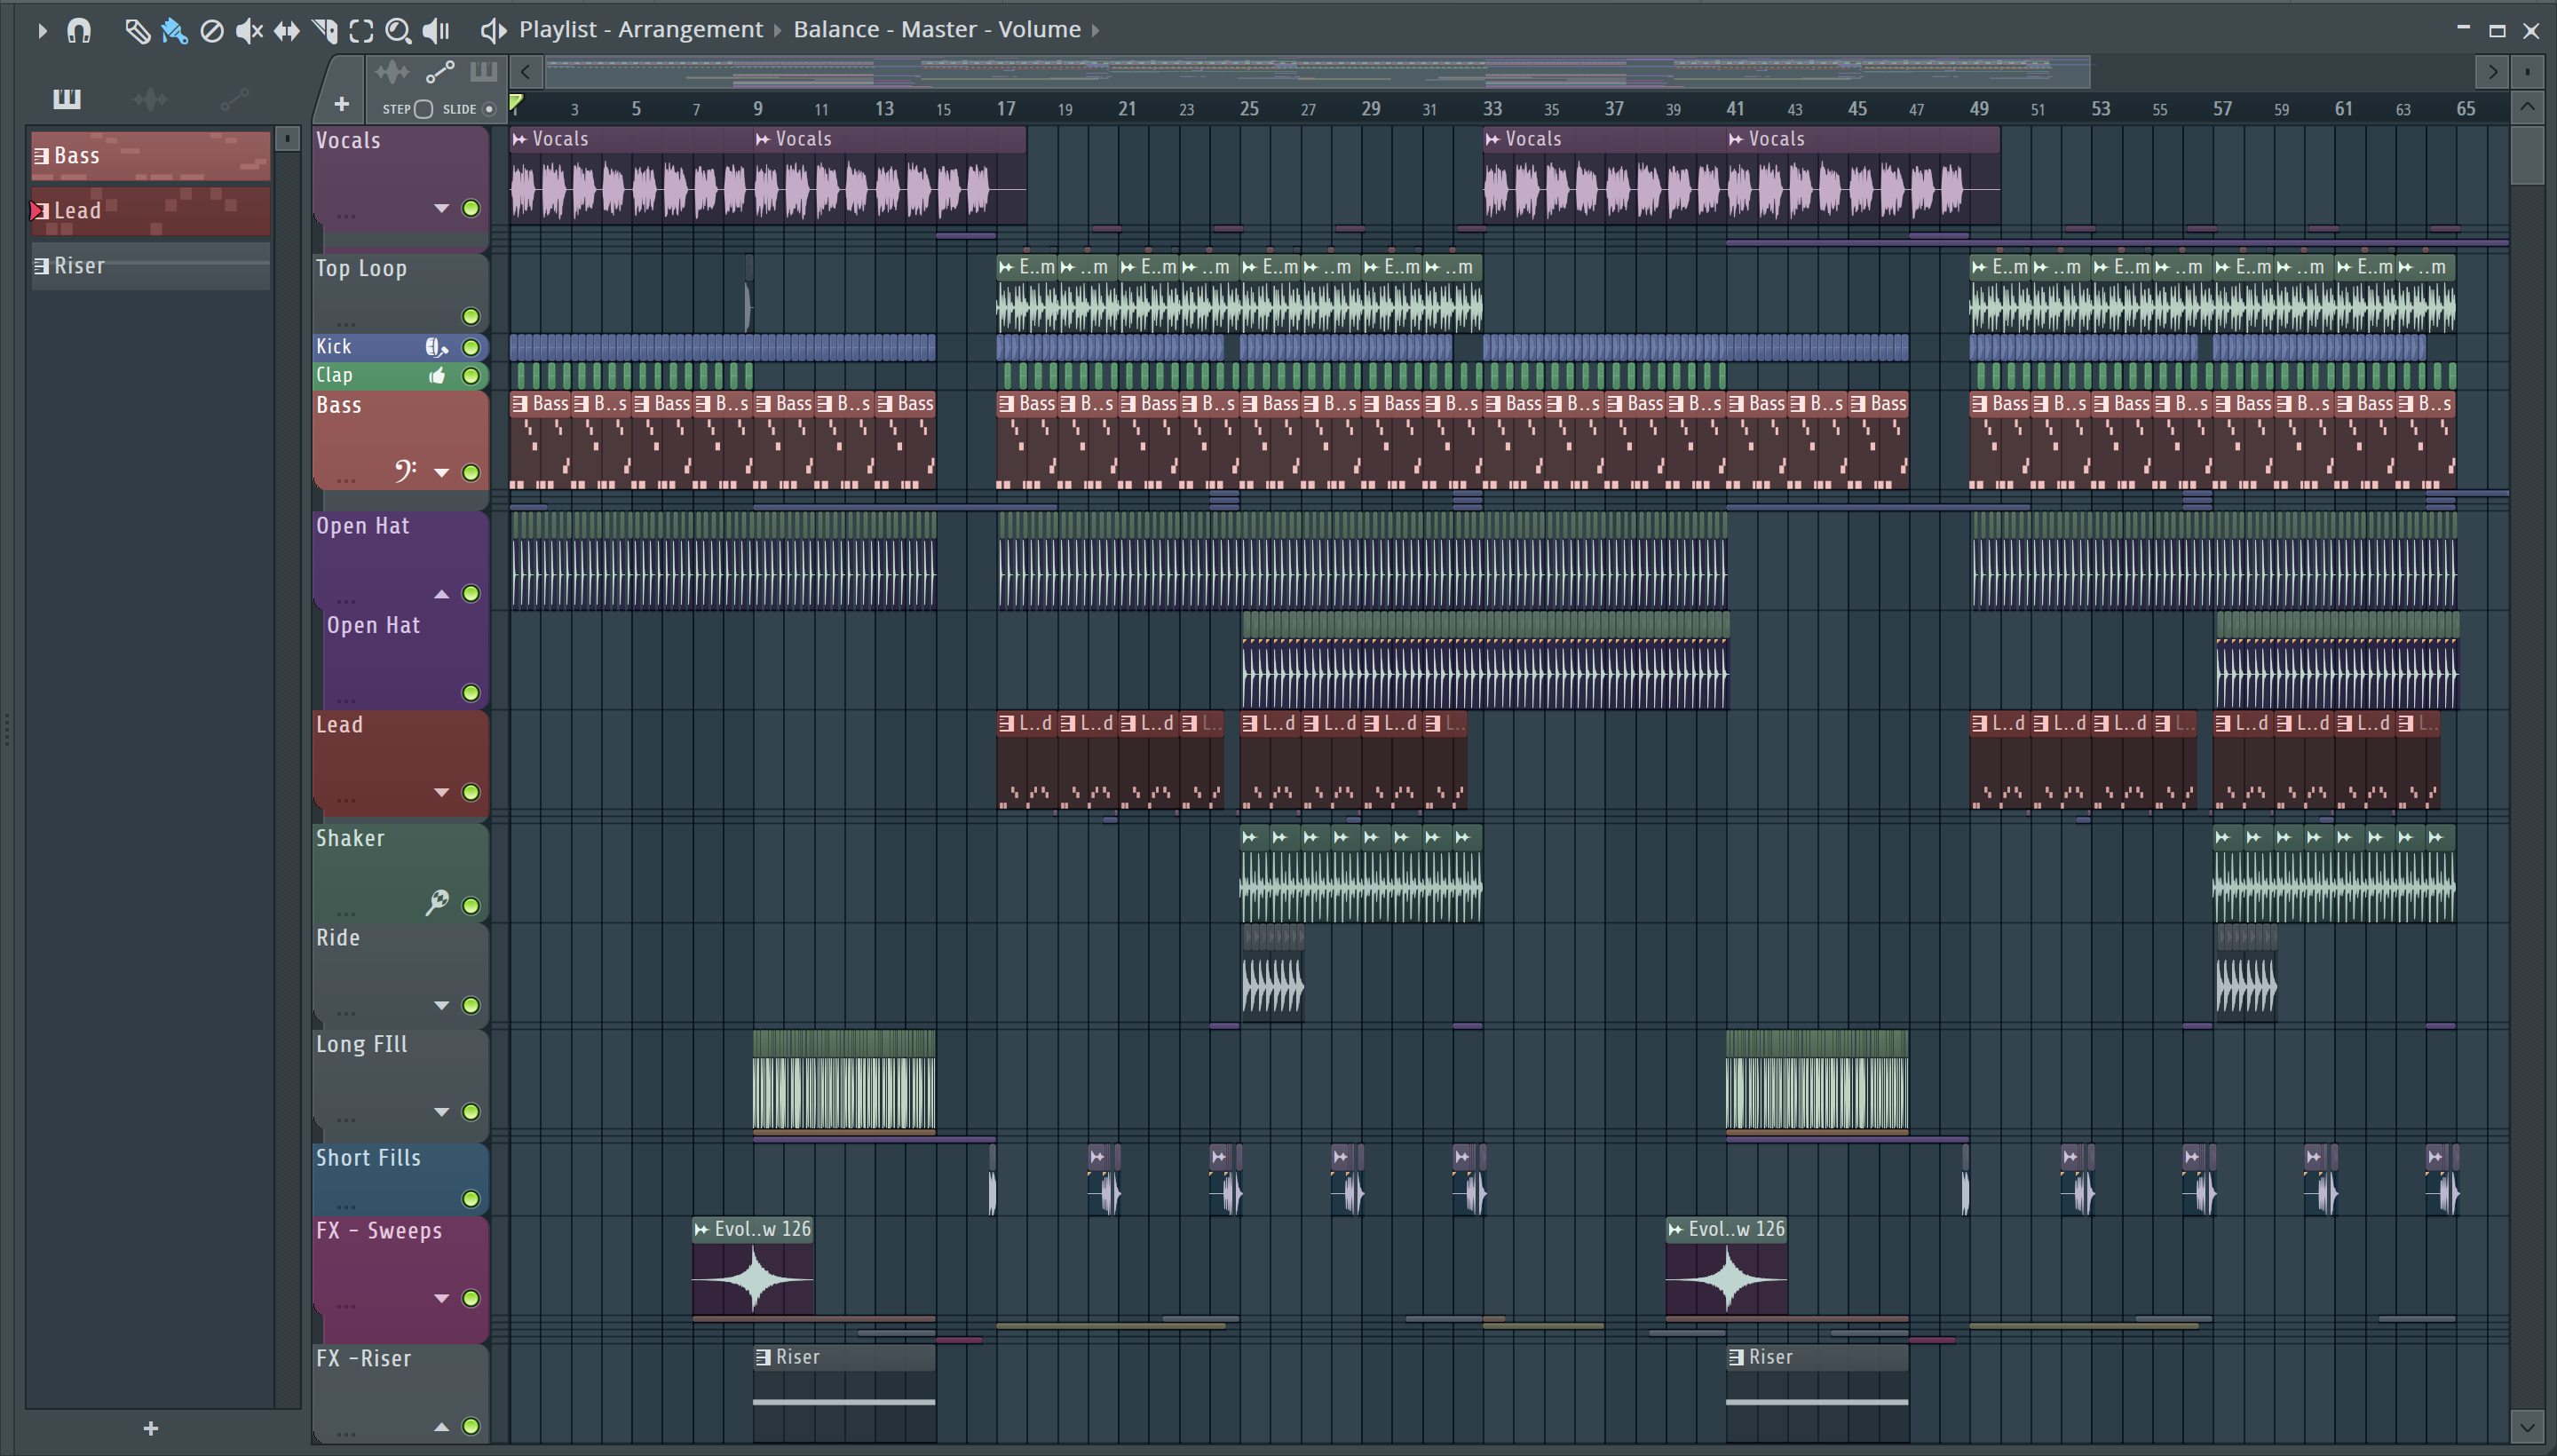Image resolution: width=2557 pixels, height=1456 pixels.
Task: Mute the Shaker track
Action: coord(471,905)
